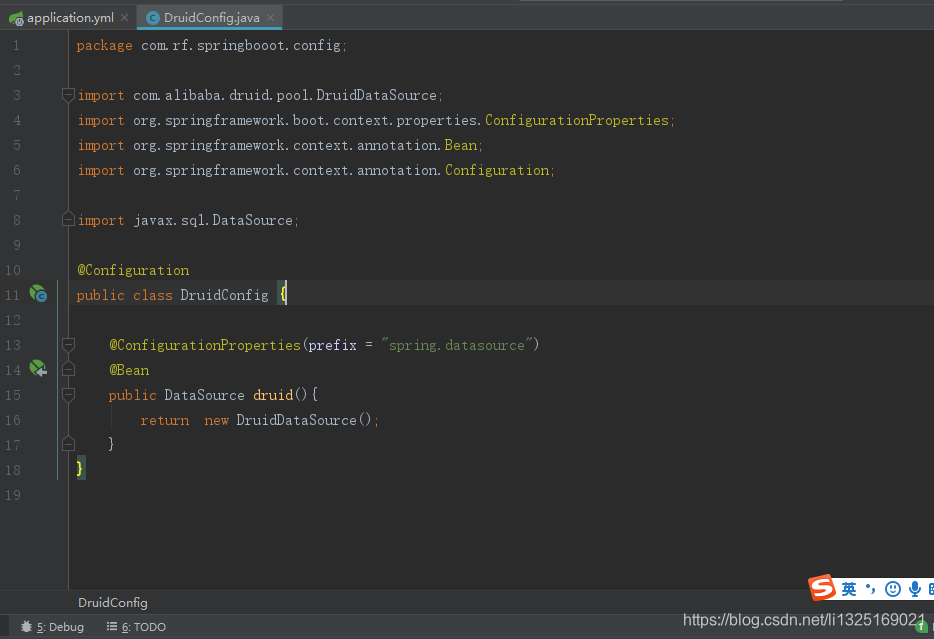This screenshot has height=639, width=934.
Task: Close the application.yml tab
Action: [125, 17]
